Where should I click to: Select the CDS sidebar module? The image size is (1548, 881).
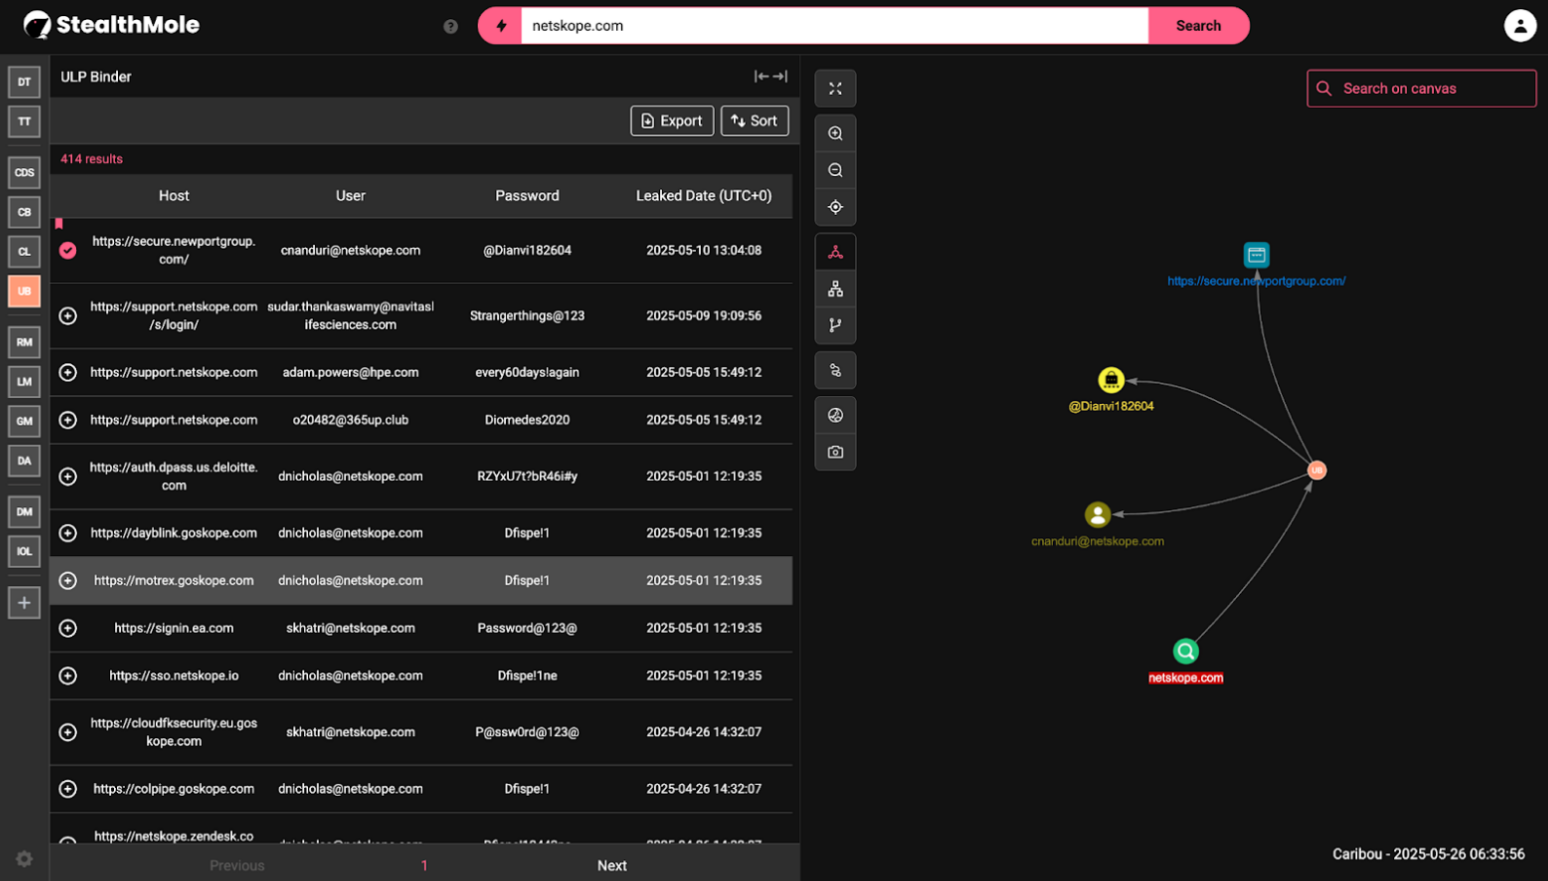tap(24, 172)
